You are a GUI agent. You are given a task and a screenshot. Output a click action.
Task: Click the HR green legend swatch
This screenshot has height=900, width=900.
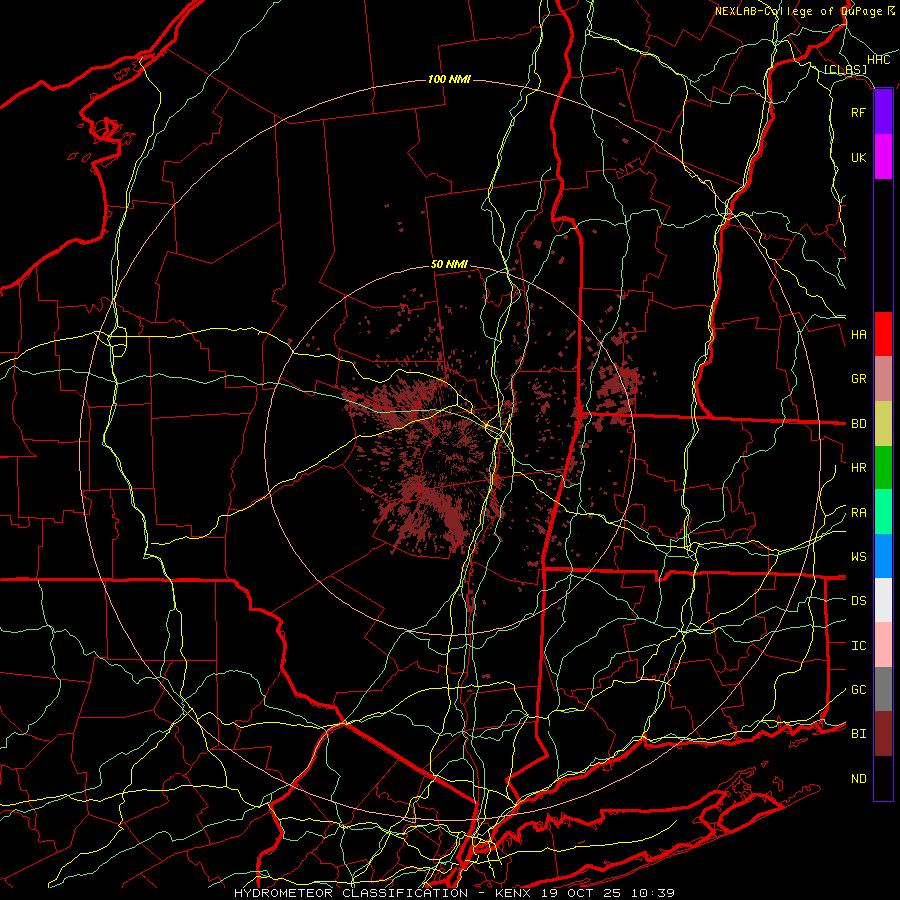click(883, 468)
